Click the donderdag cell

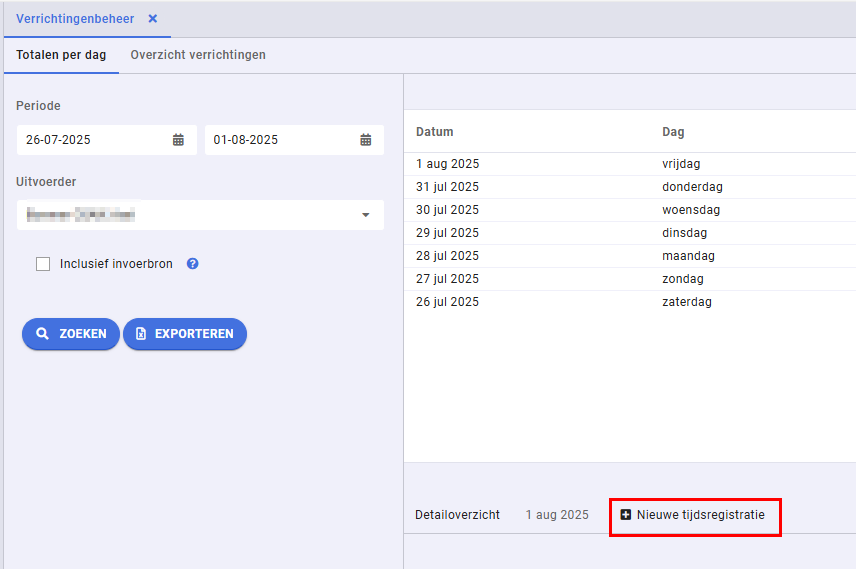[x=692, y=187]
